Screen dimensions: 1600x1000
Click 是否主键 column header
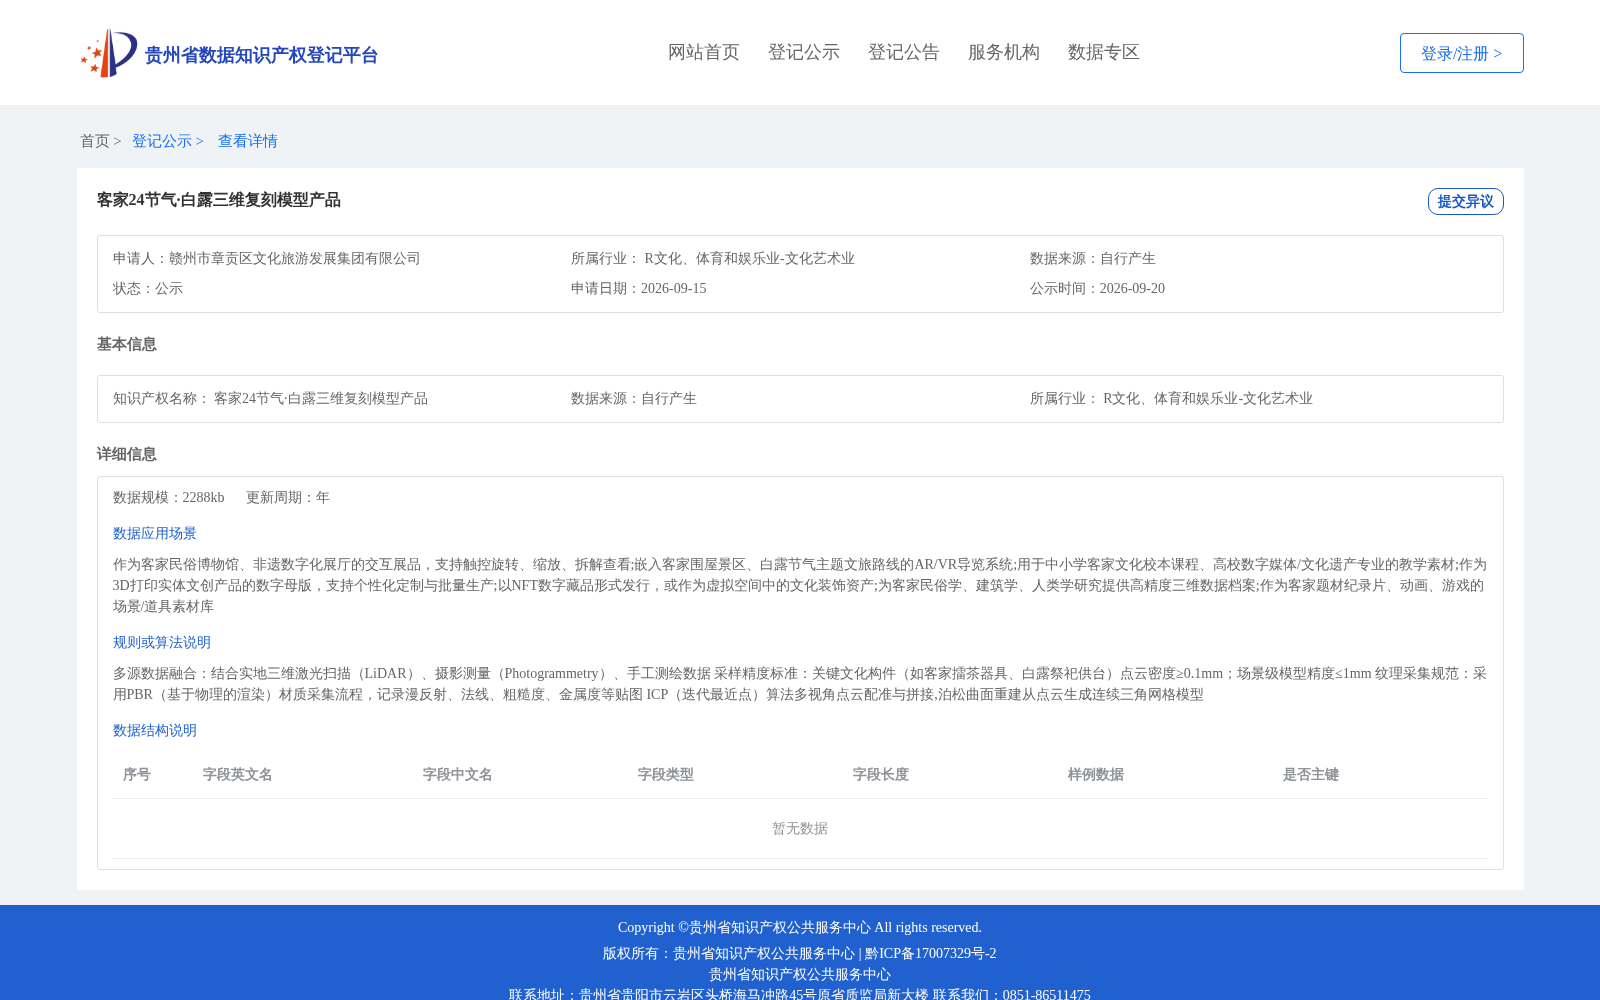1311,775
